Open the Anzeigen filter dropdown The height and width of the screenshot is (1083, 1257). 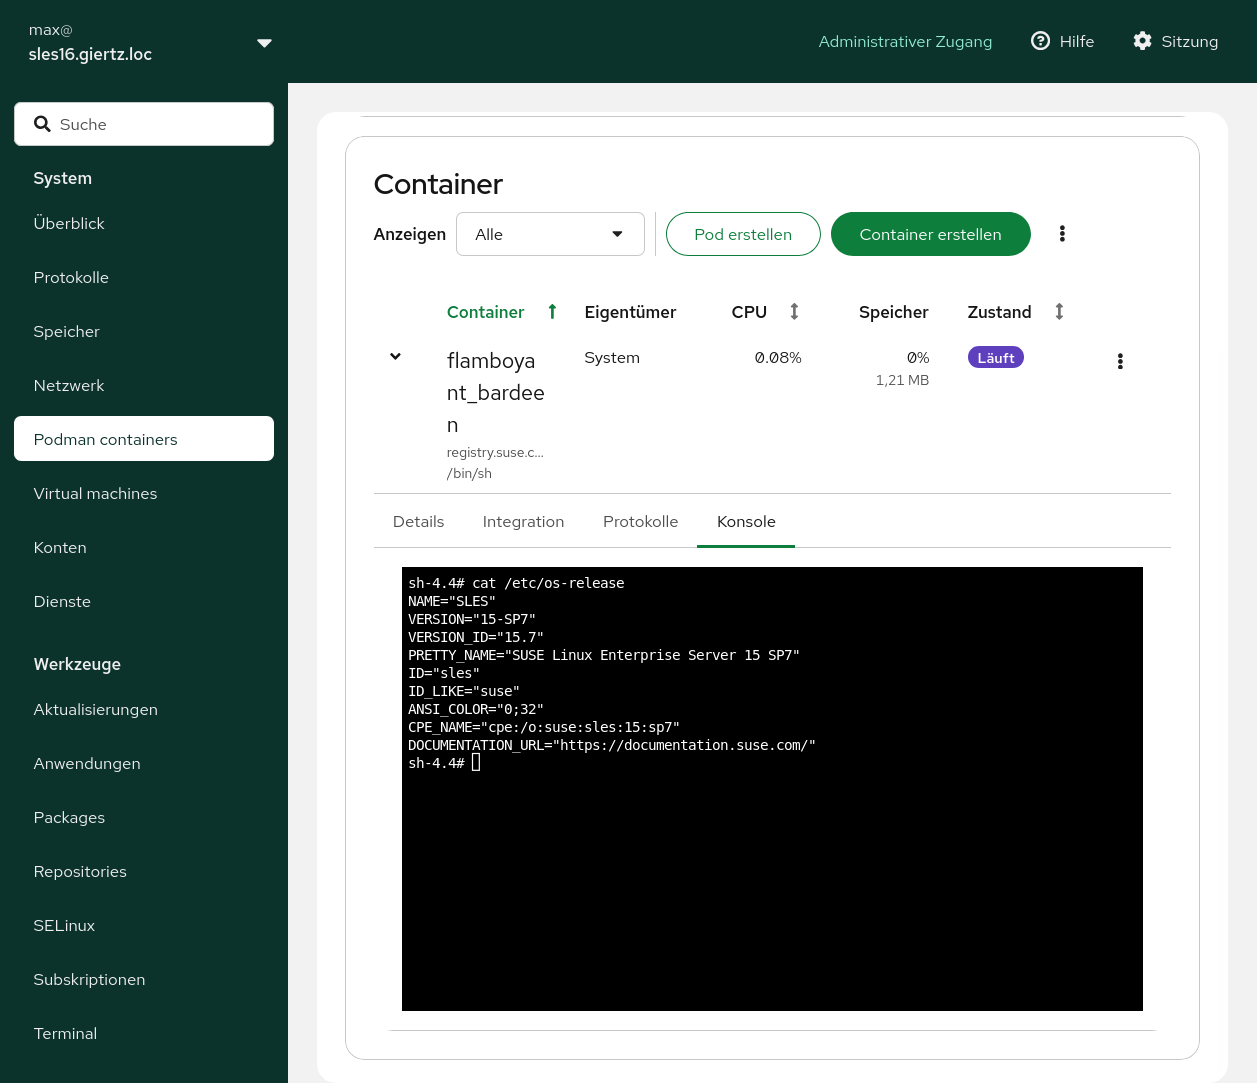point(550,234)
